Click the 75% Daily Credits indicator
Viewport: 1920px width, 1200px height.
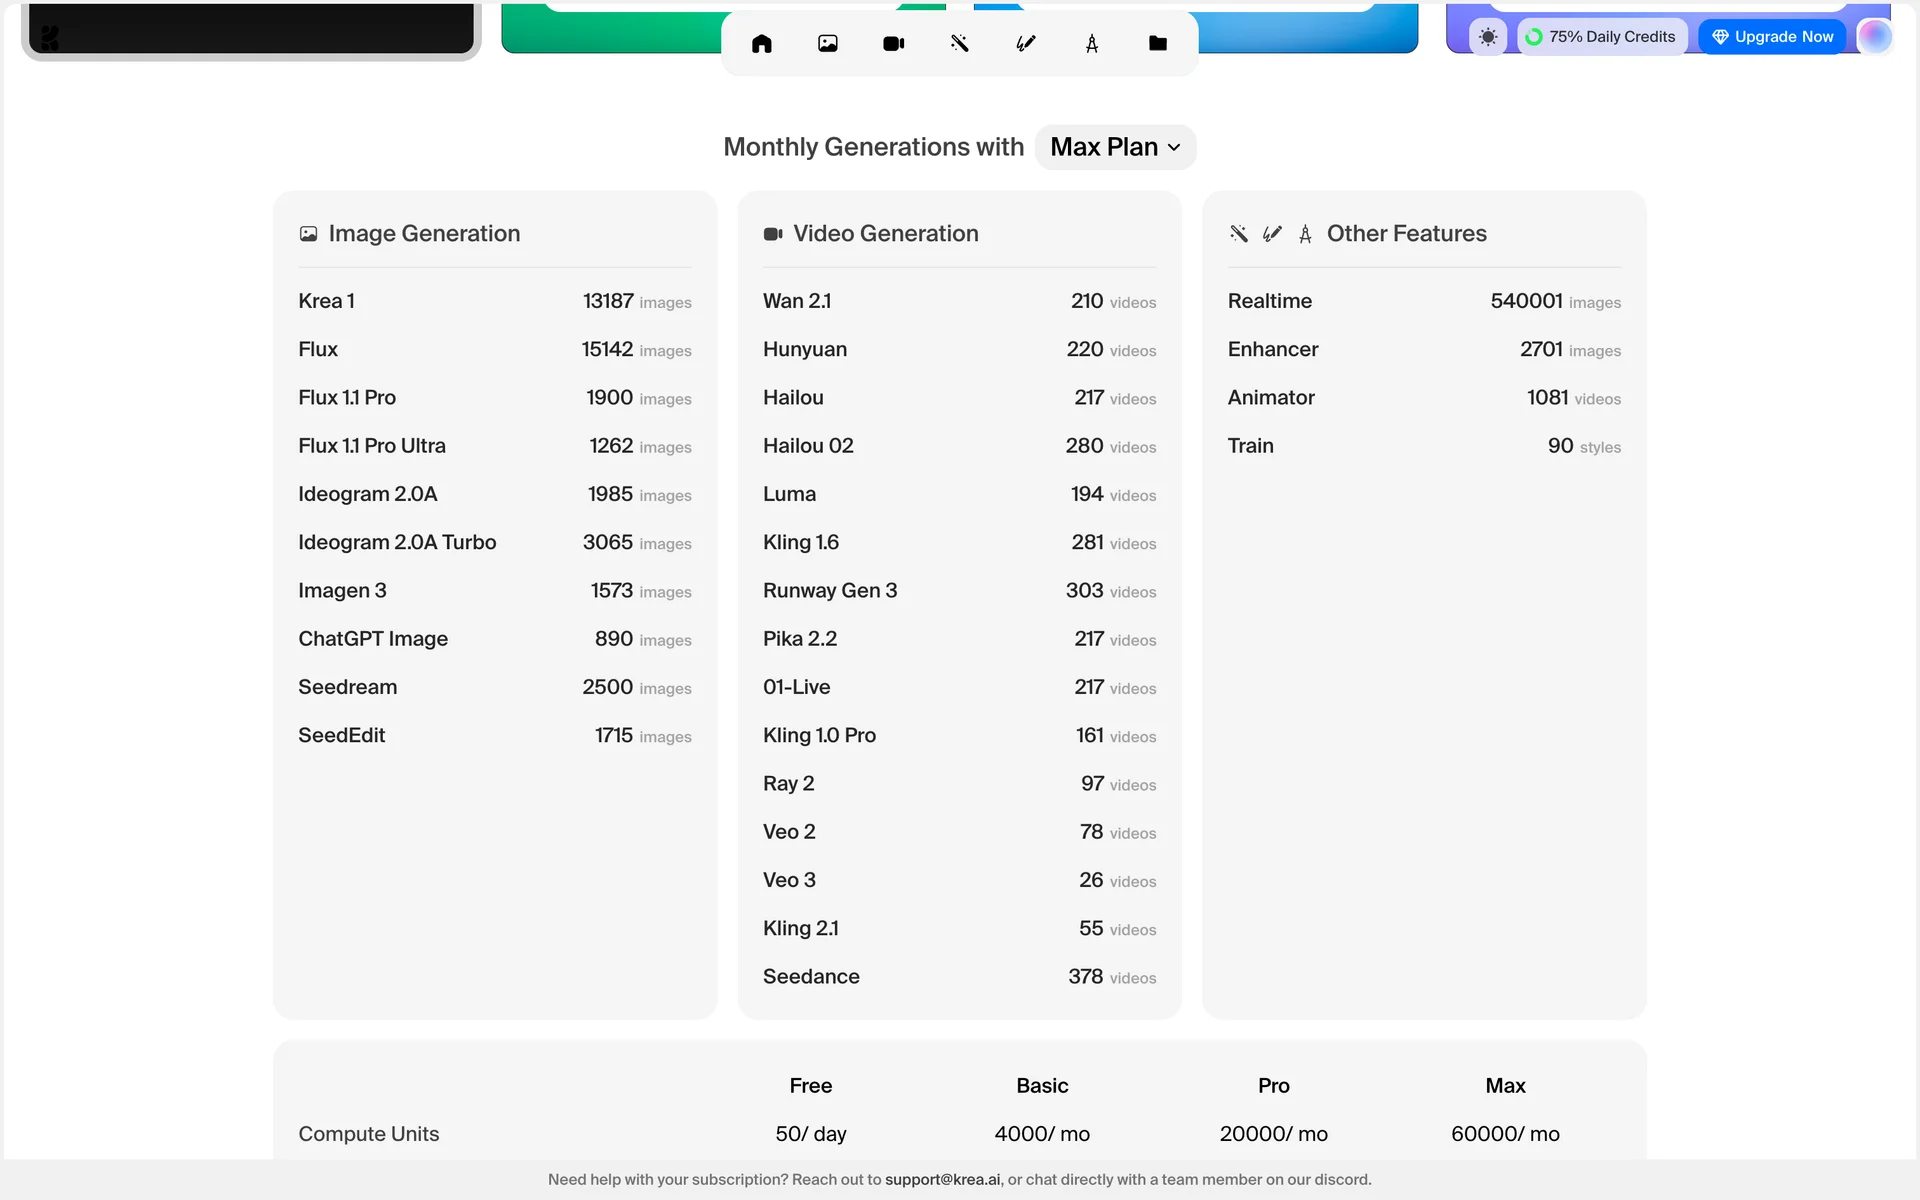(1601, 37)
